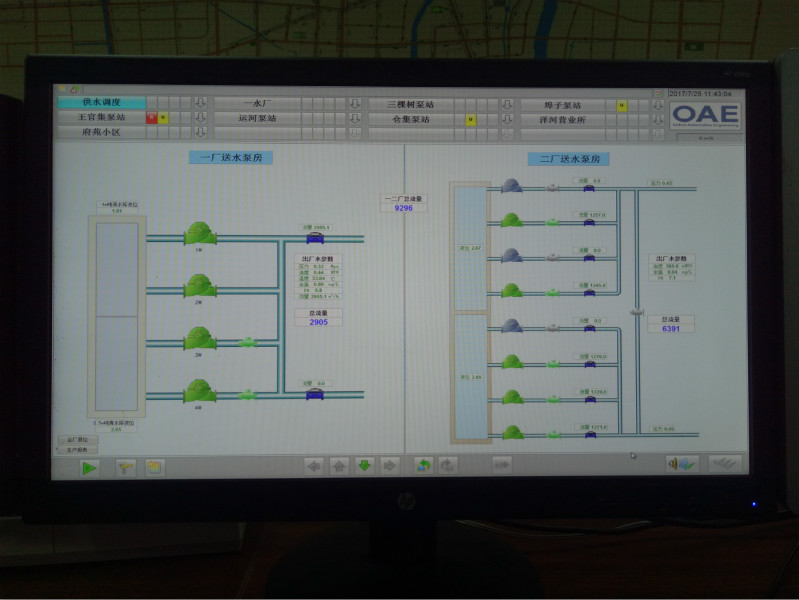Click the red alarm indicator beside 王官集泵站
Screen dimensions: 799x600
(151, 118)
